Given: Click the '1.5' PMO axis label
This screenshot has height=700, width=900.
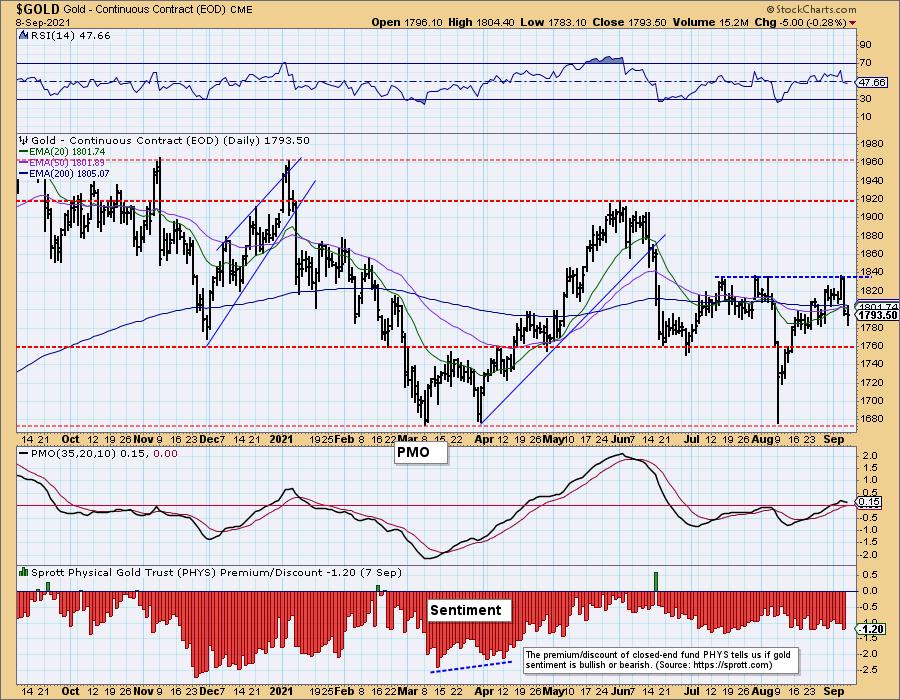Looking at the screenshot, I should click(870, 468).
